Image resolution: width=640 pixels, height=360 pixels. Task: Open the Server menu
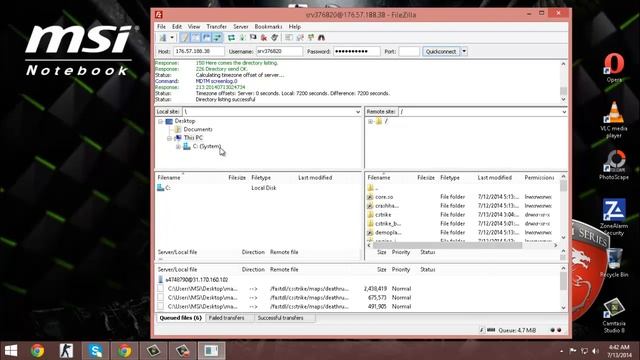click(241, 27)
